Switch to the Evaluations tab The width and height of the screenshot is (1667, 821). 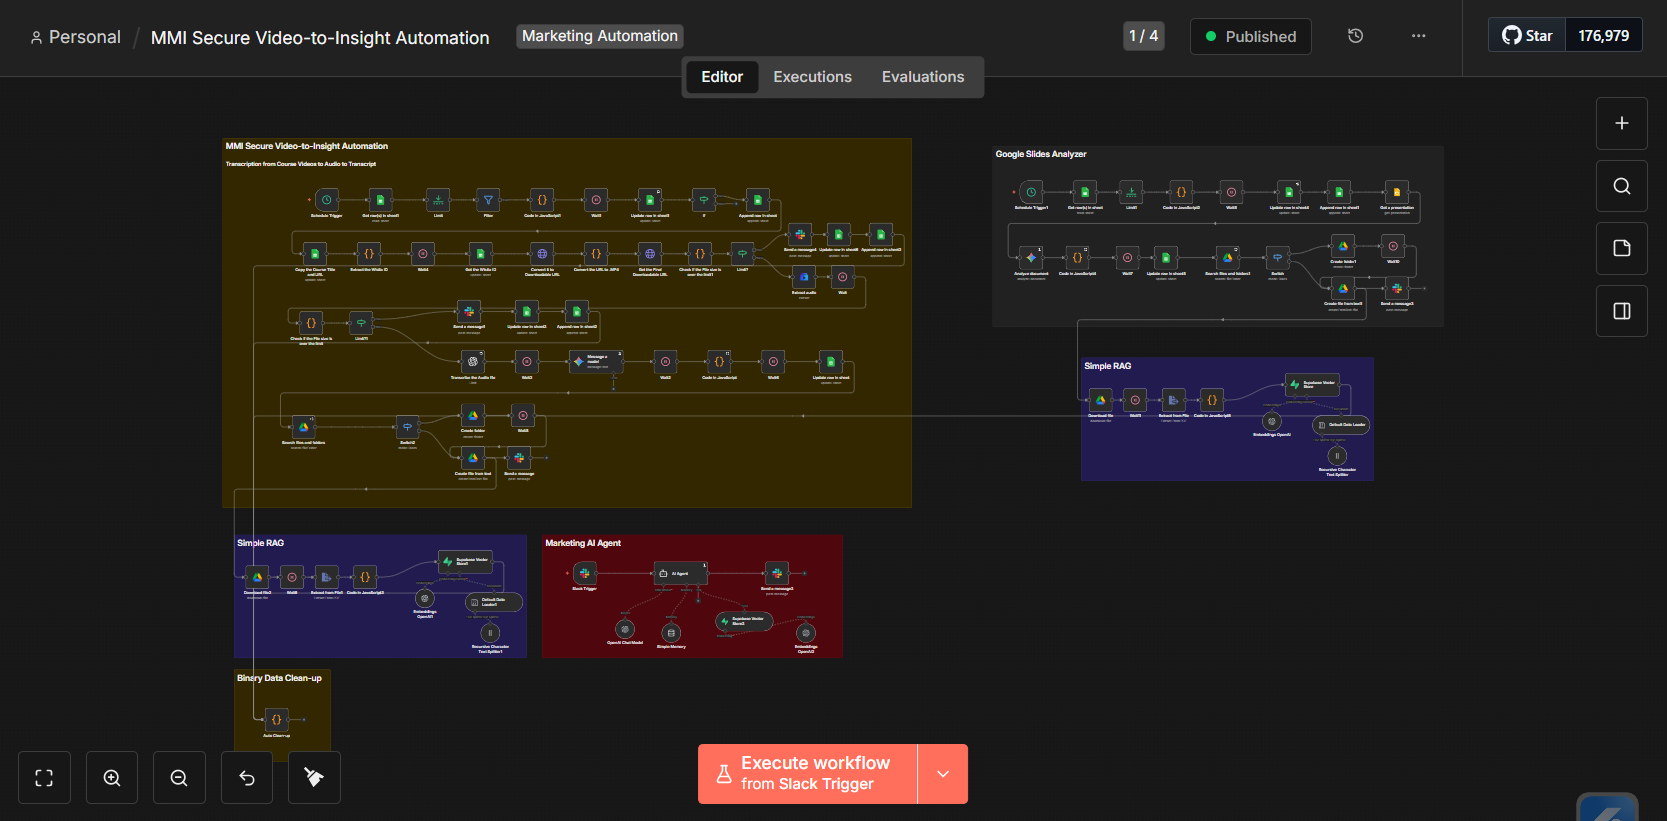[x=923, y=77]
